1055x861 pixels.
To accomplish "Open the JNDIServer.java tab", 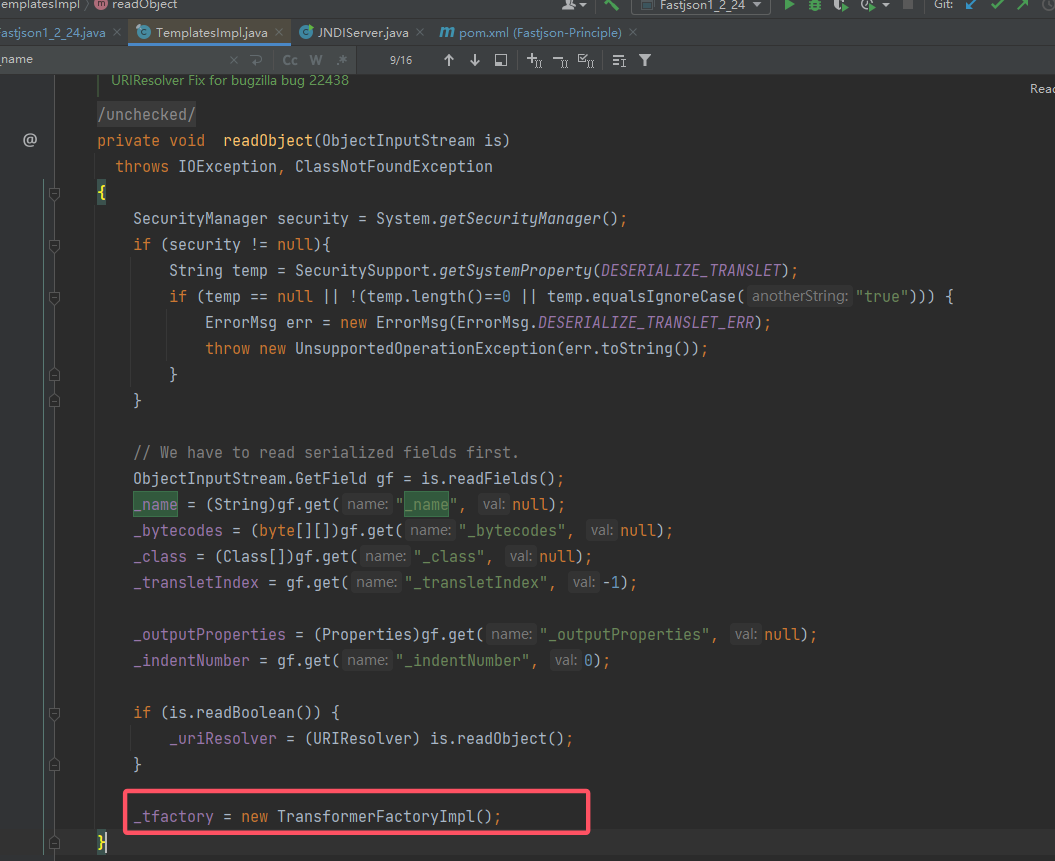I will (363, 32).
